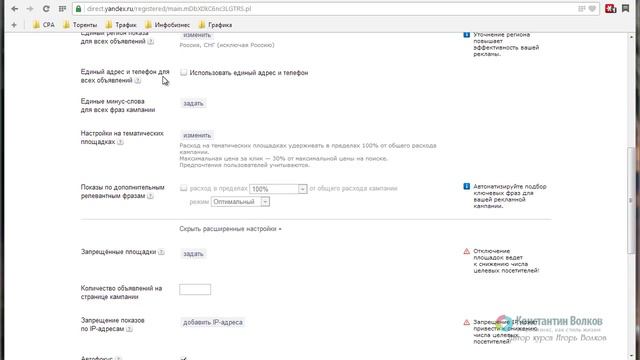
Task: Collapse via Скрыть расширенные настройки link
Action: pos(230,229)
